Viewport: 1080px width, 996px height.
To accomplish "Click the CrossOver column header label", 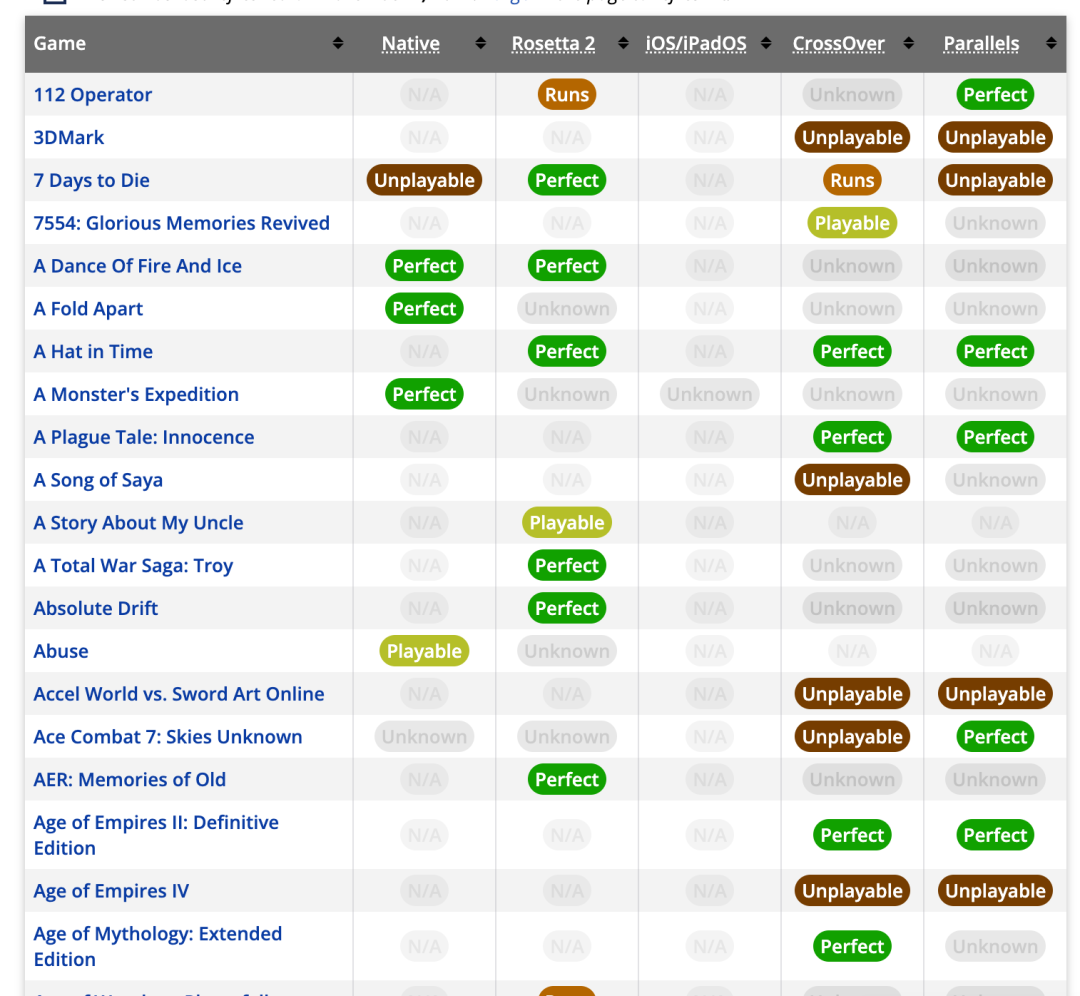I will (x=838, y=43).
